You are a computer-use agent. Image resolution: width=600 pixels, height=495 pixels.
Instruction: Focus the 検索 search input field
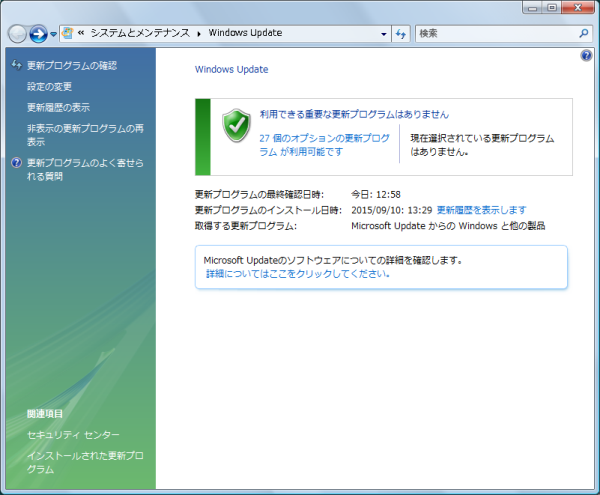point(497,34)
